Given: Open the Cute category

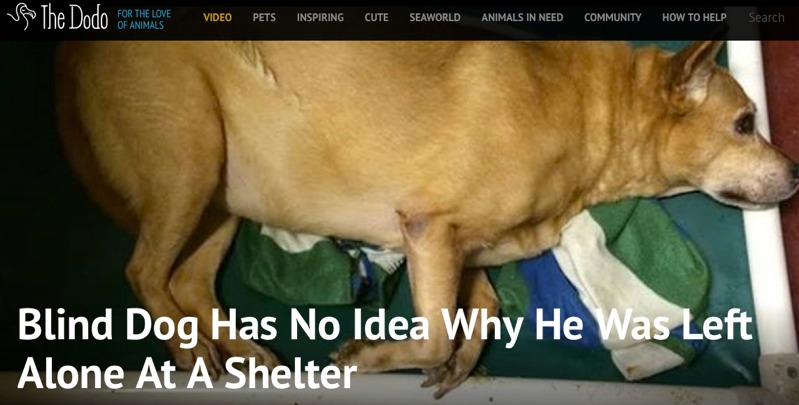Looking at the screenshot, I should click(x=376, y=17).
